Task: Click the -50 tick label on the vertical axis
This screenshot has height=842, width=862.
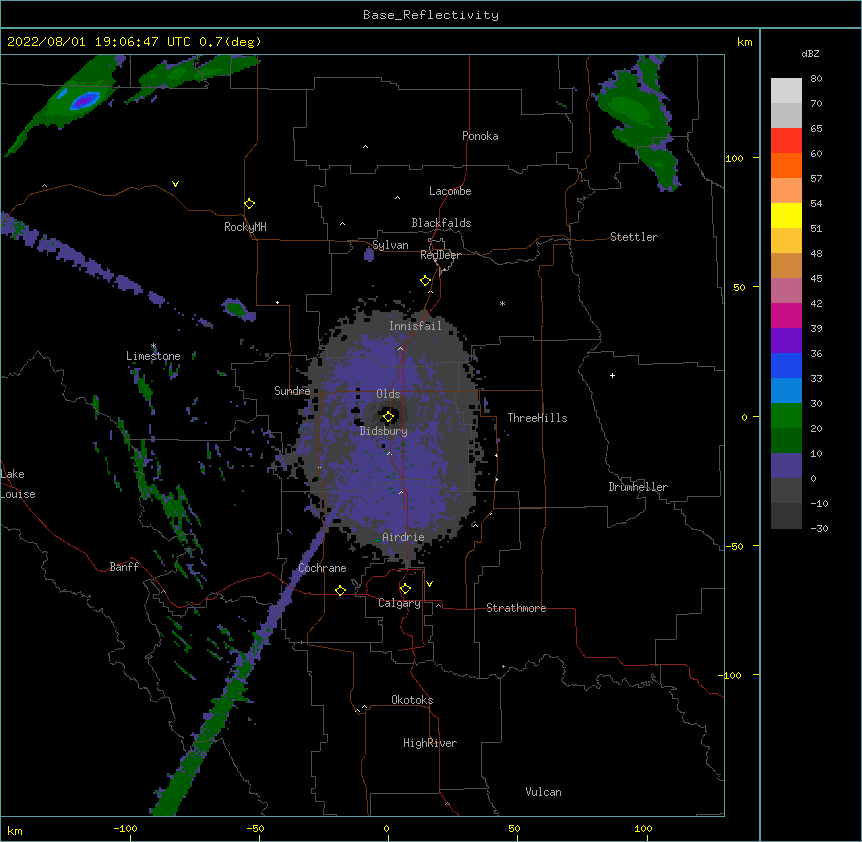Action: tap(734, 546)
